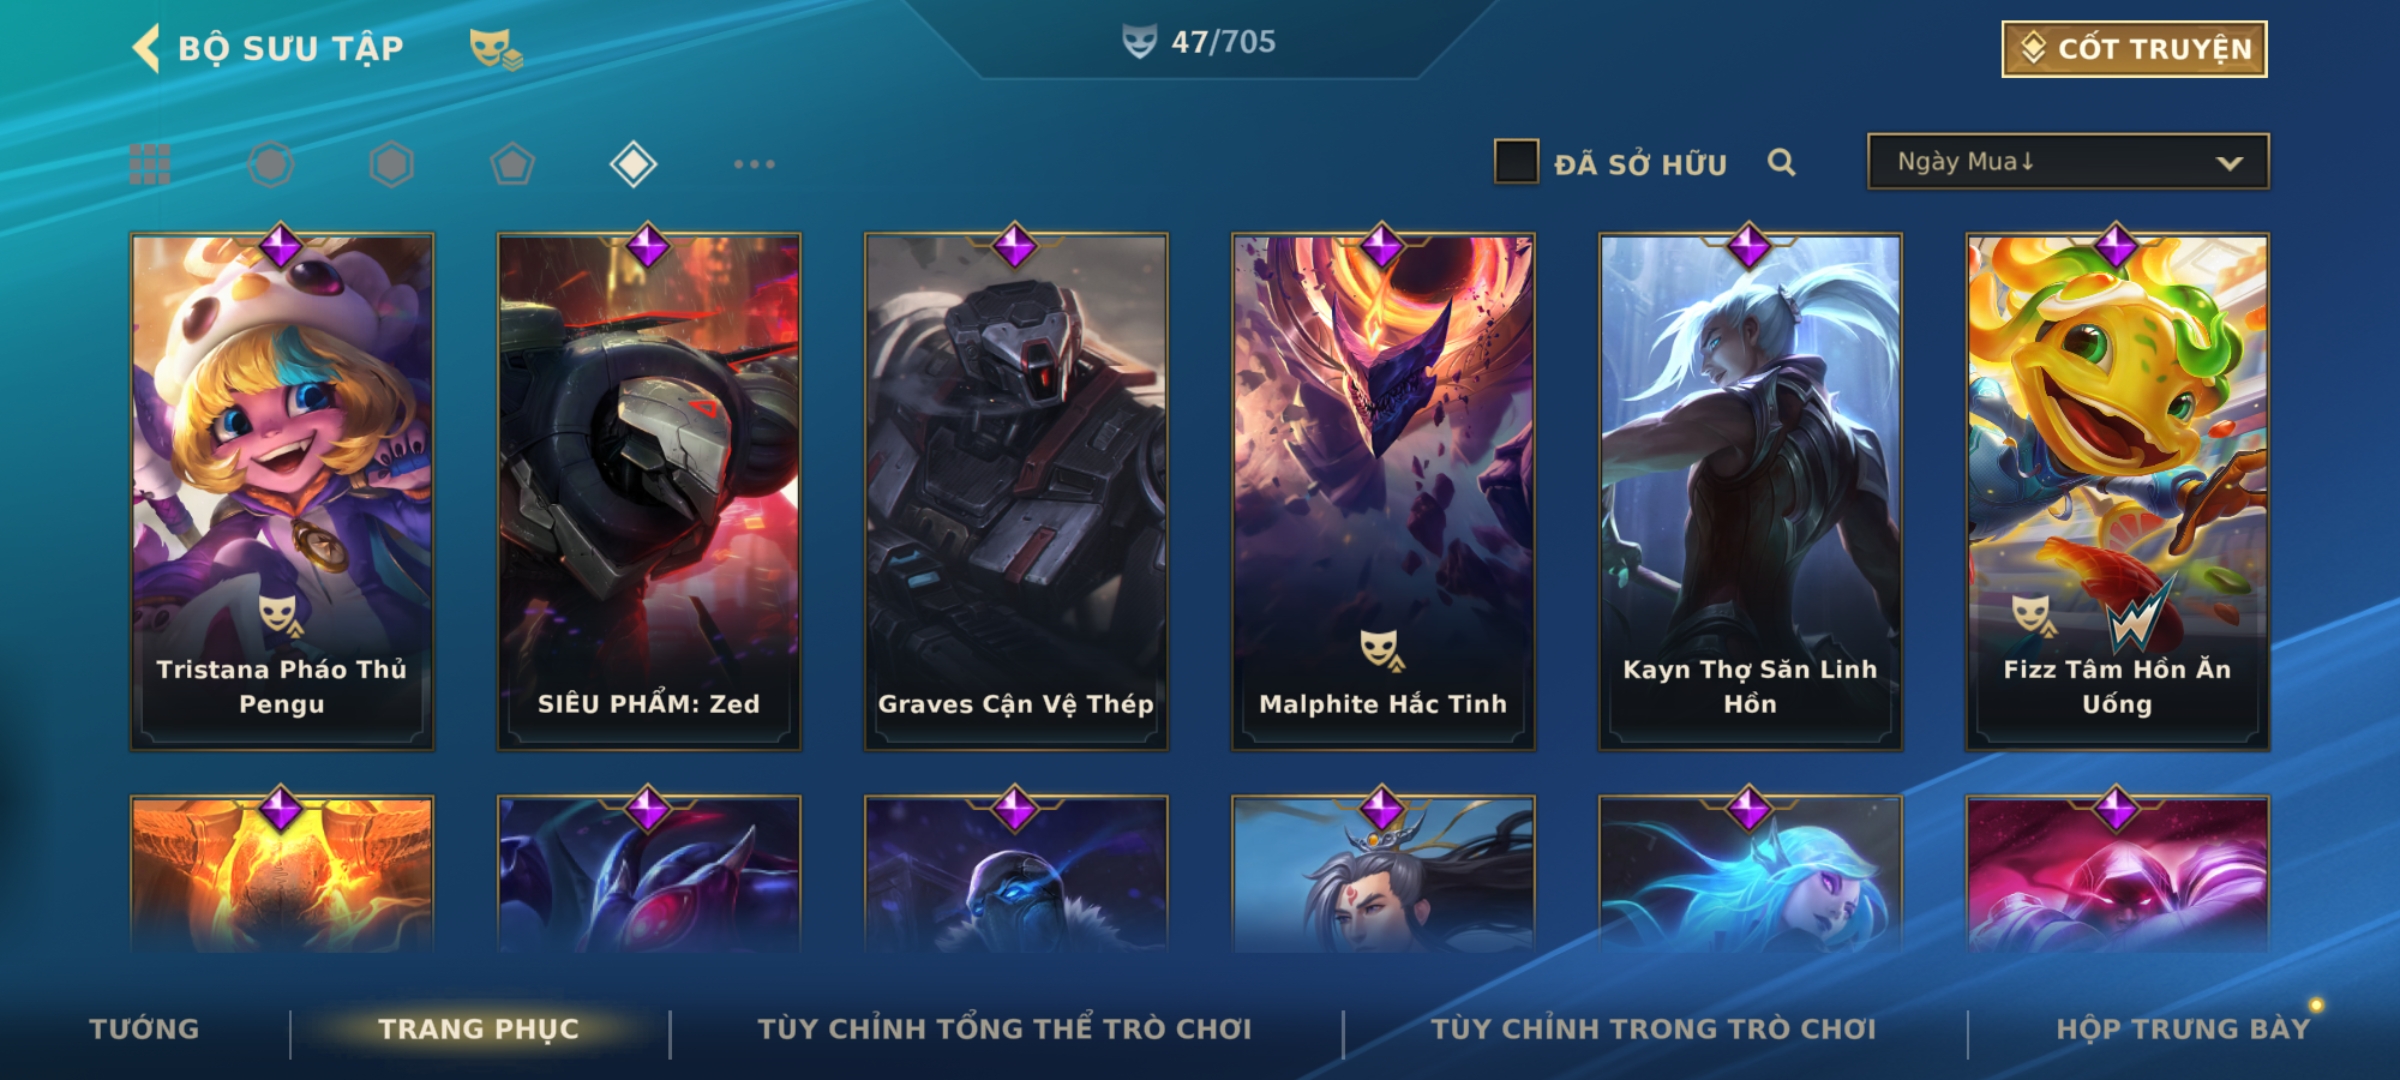2400x1080 pixels.
Task: Filter skins by the hexagon rarity icon
Action: tap(391, 164)
